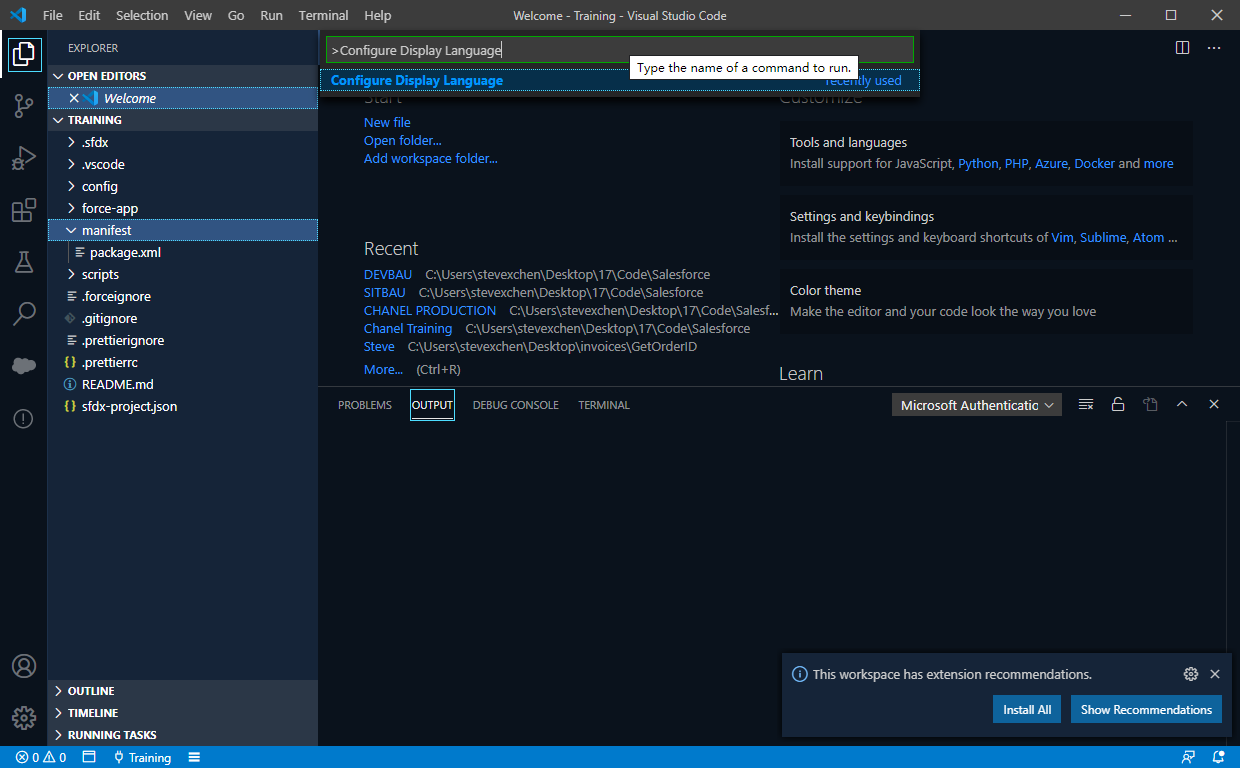
Task: Open the Extensions view
Action: pos(23,210)
